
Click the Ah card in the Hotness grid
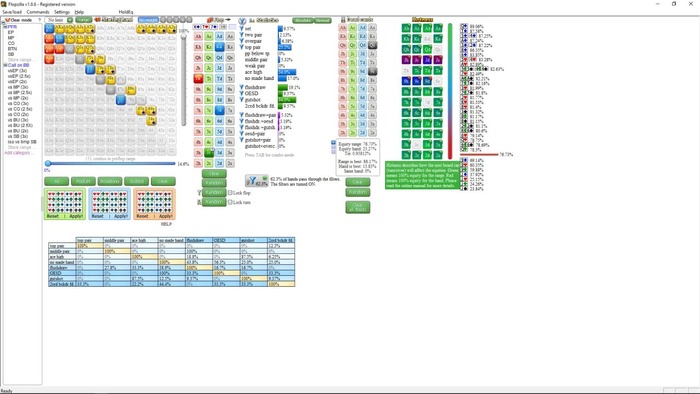[x=406, y=28]
